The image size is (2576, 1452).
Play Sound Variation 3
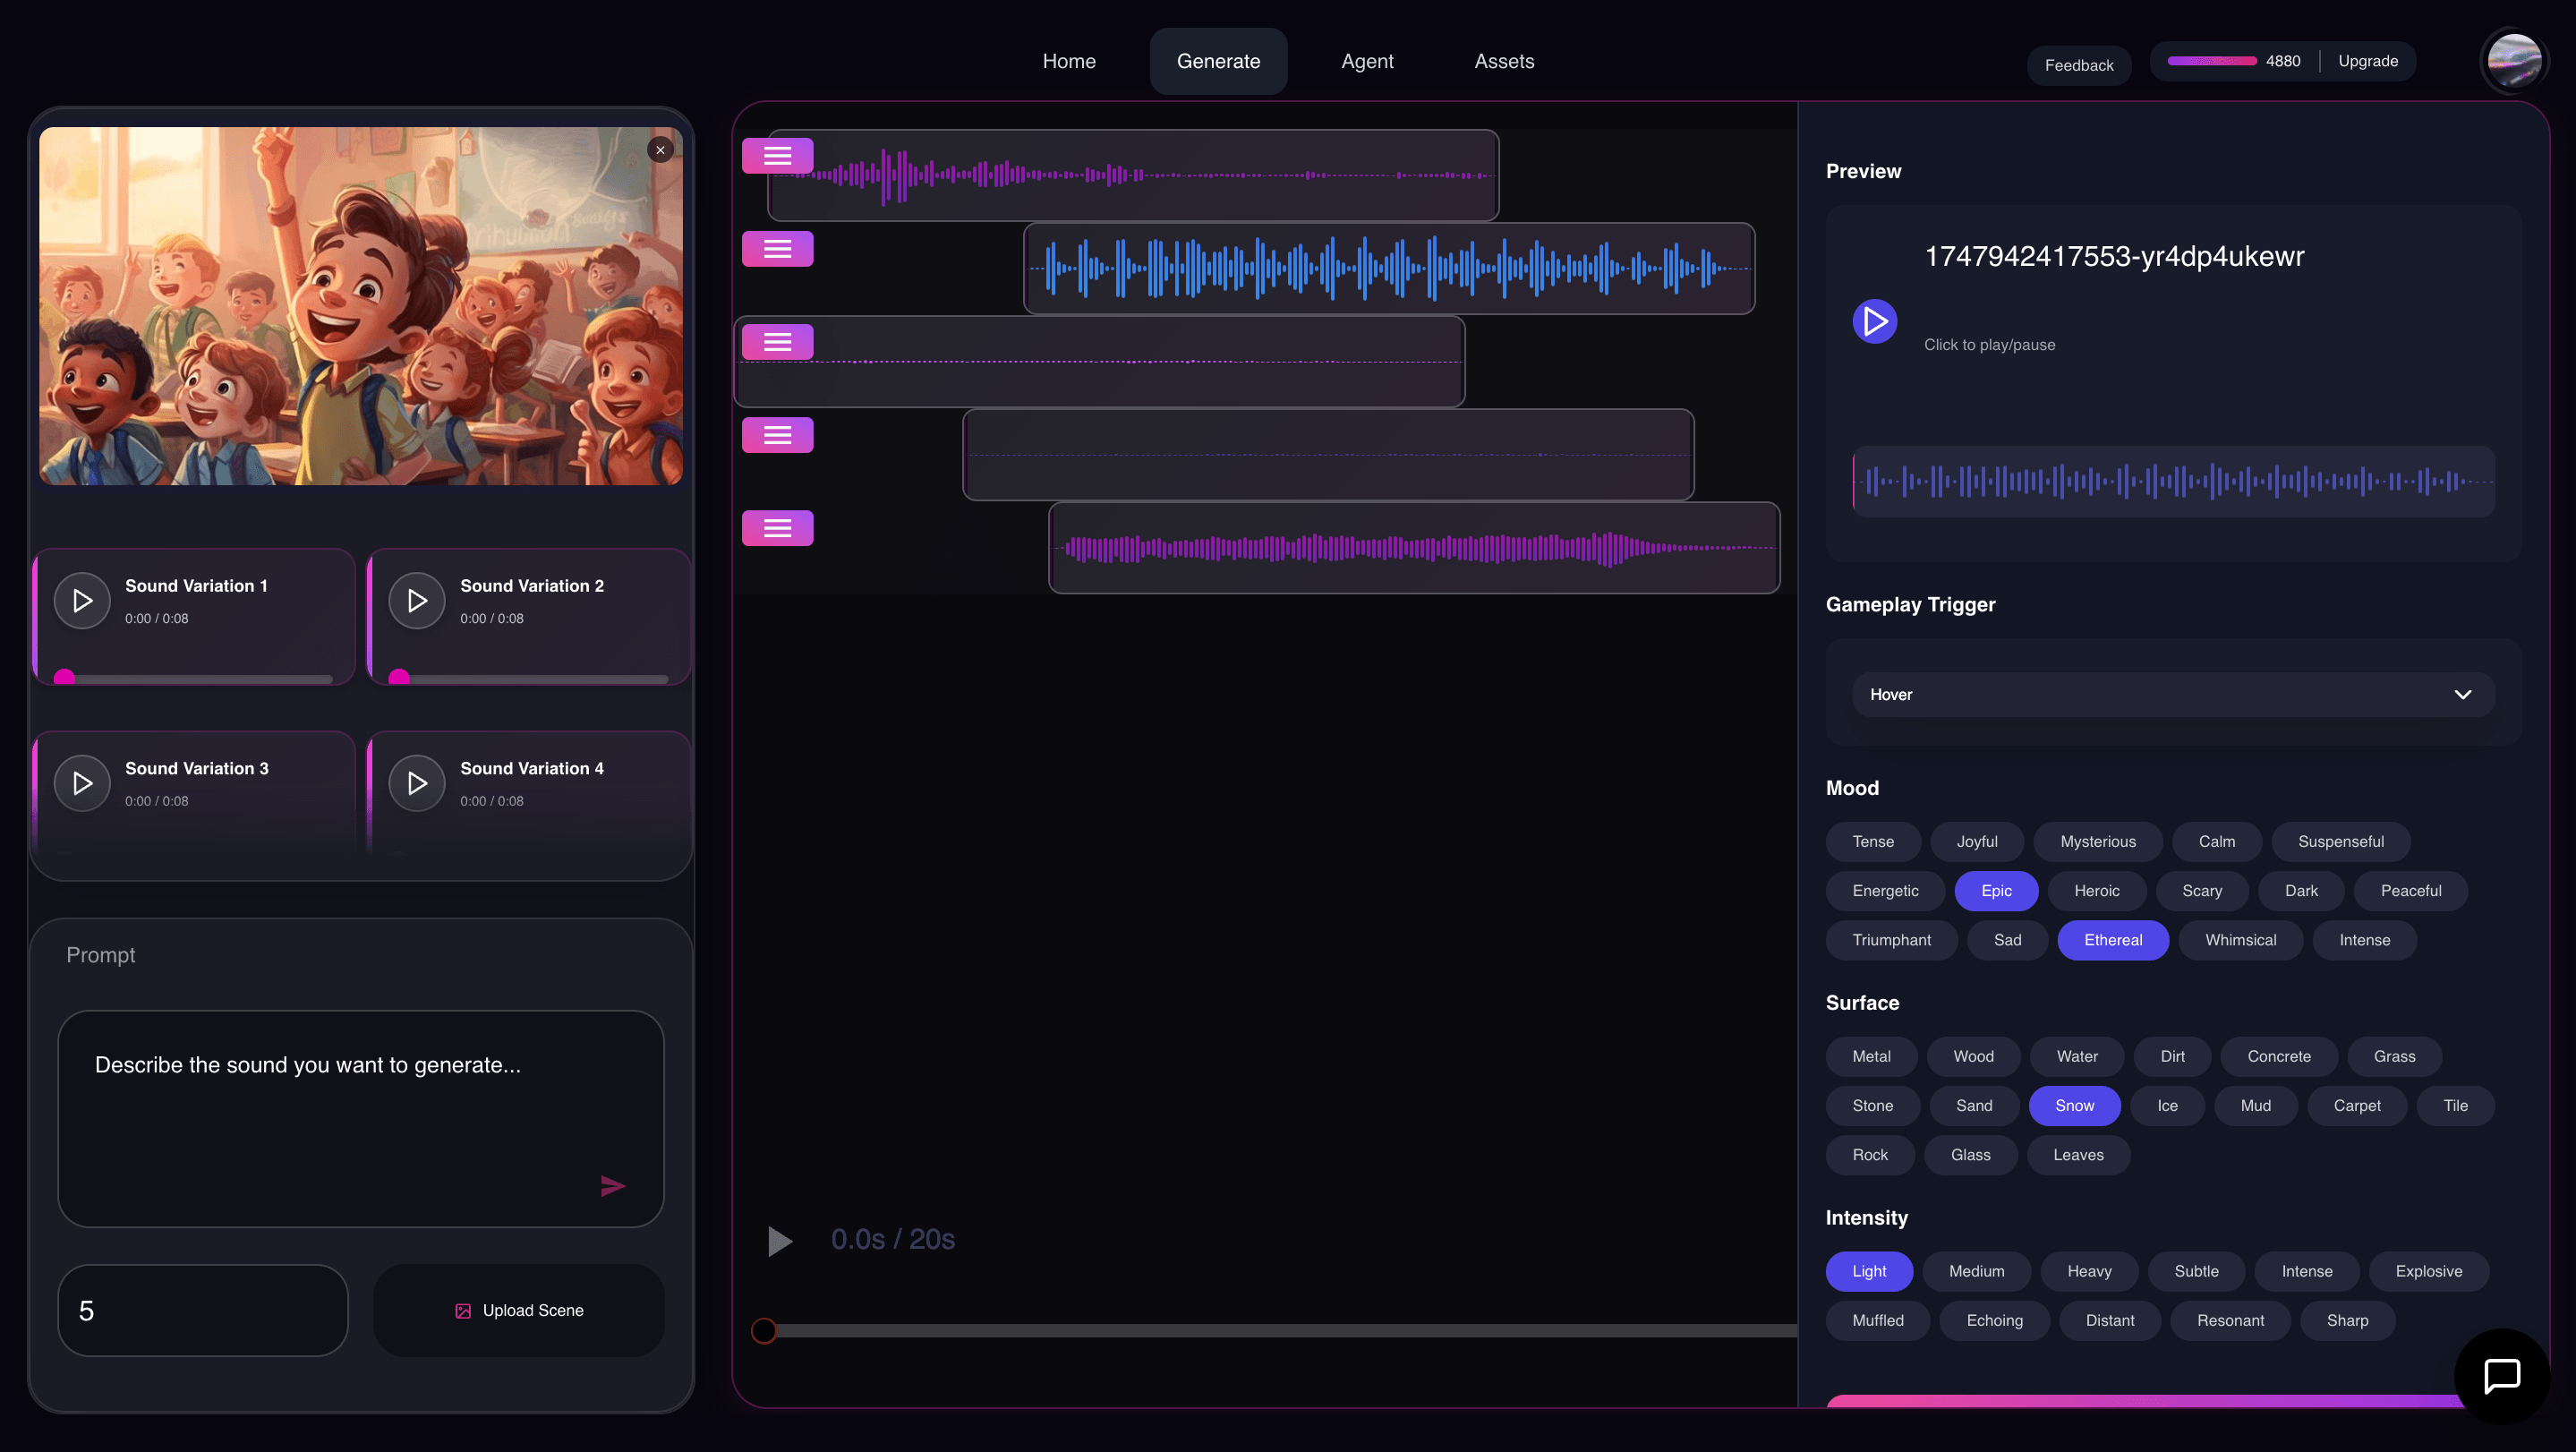[x=81, y=783]
